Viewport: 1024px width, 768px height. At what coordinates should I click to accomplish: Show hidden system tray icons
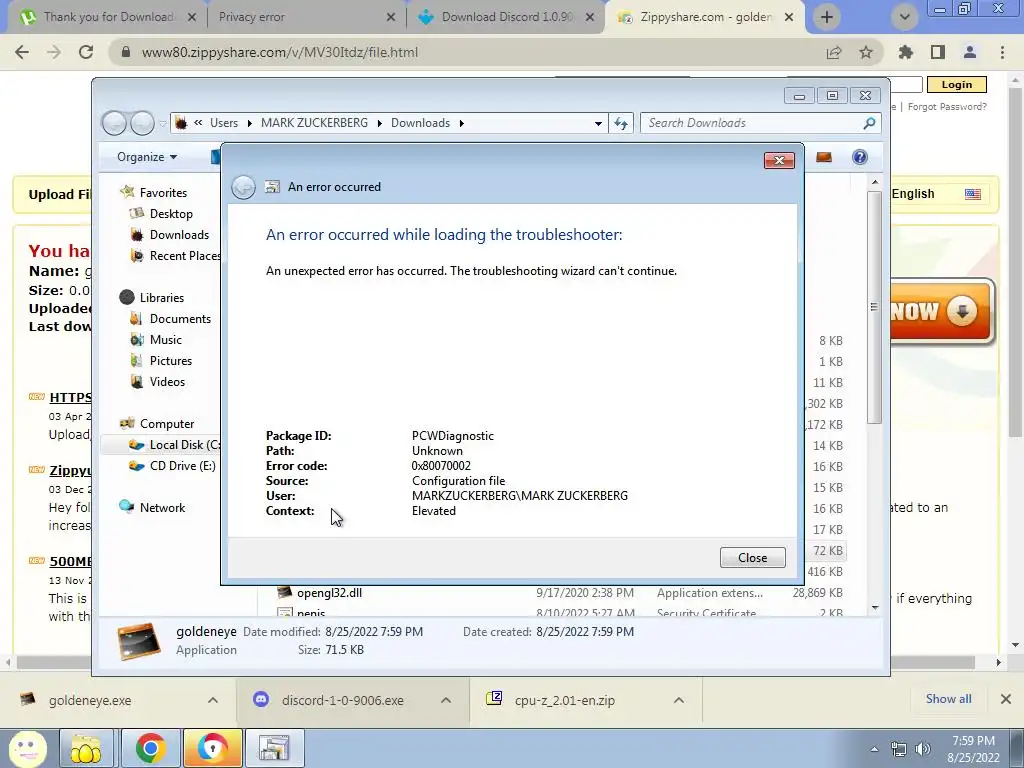click(x=874, y=750)
